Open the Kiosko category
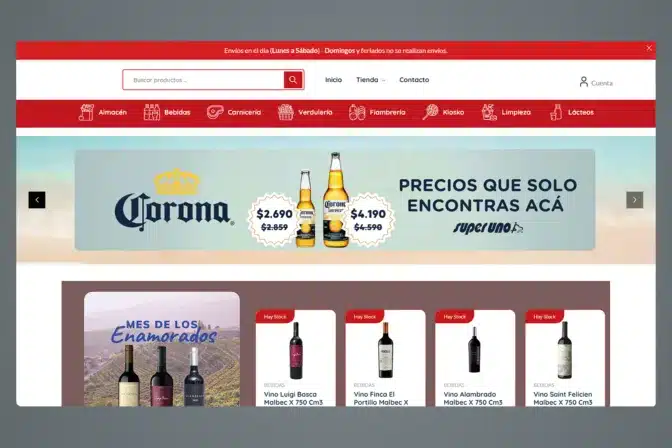The height and width of the screenshot is (448, 672). (453, 112)
